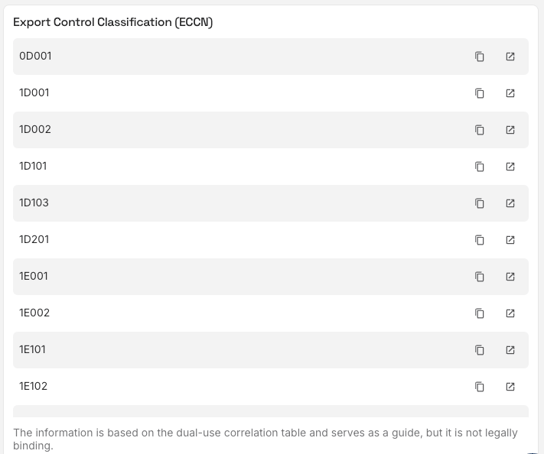Open 1E001 external link
The height and width of the screenshot is (454, 544).
click(510, 277)
